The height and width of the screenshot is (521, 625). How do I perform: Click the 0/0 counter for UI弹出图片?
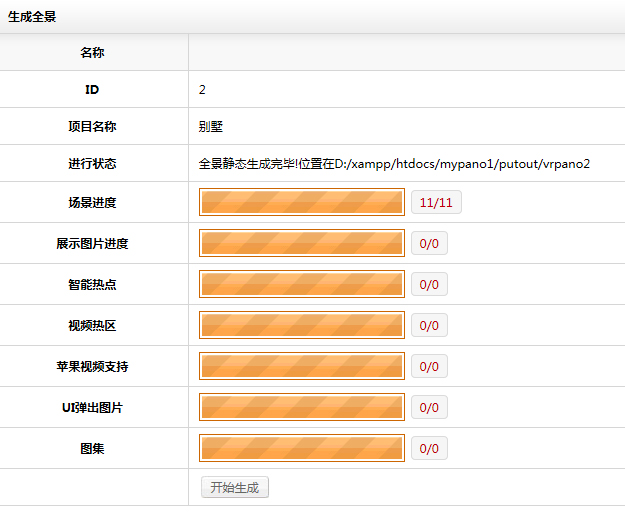(429, 408)
